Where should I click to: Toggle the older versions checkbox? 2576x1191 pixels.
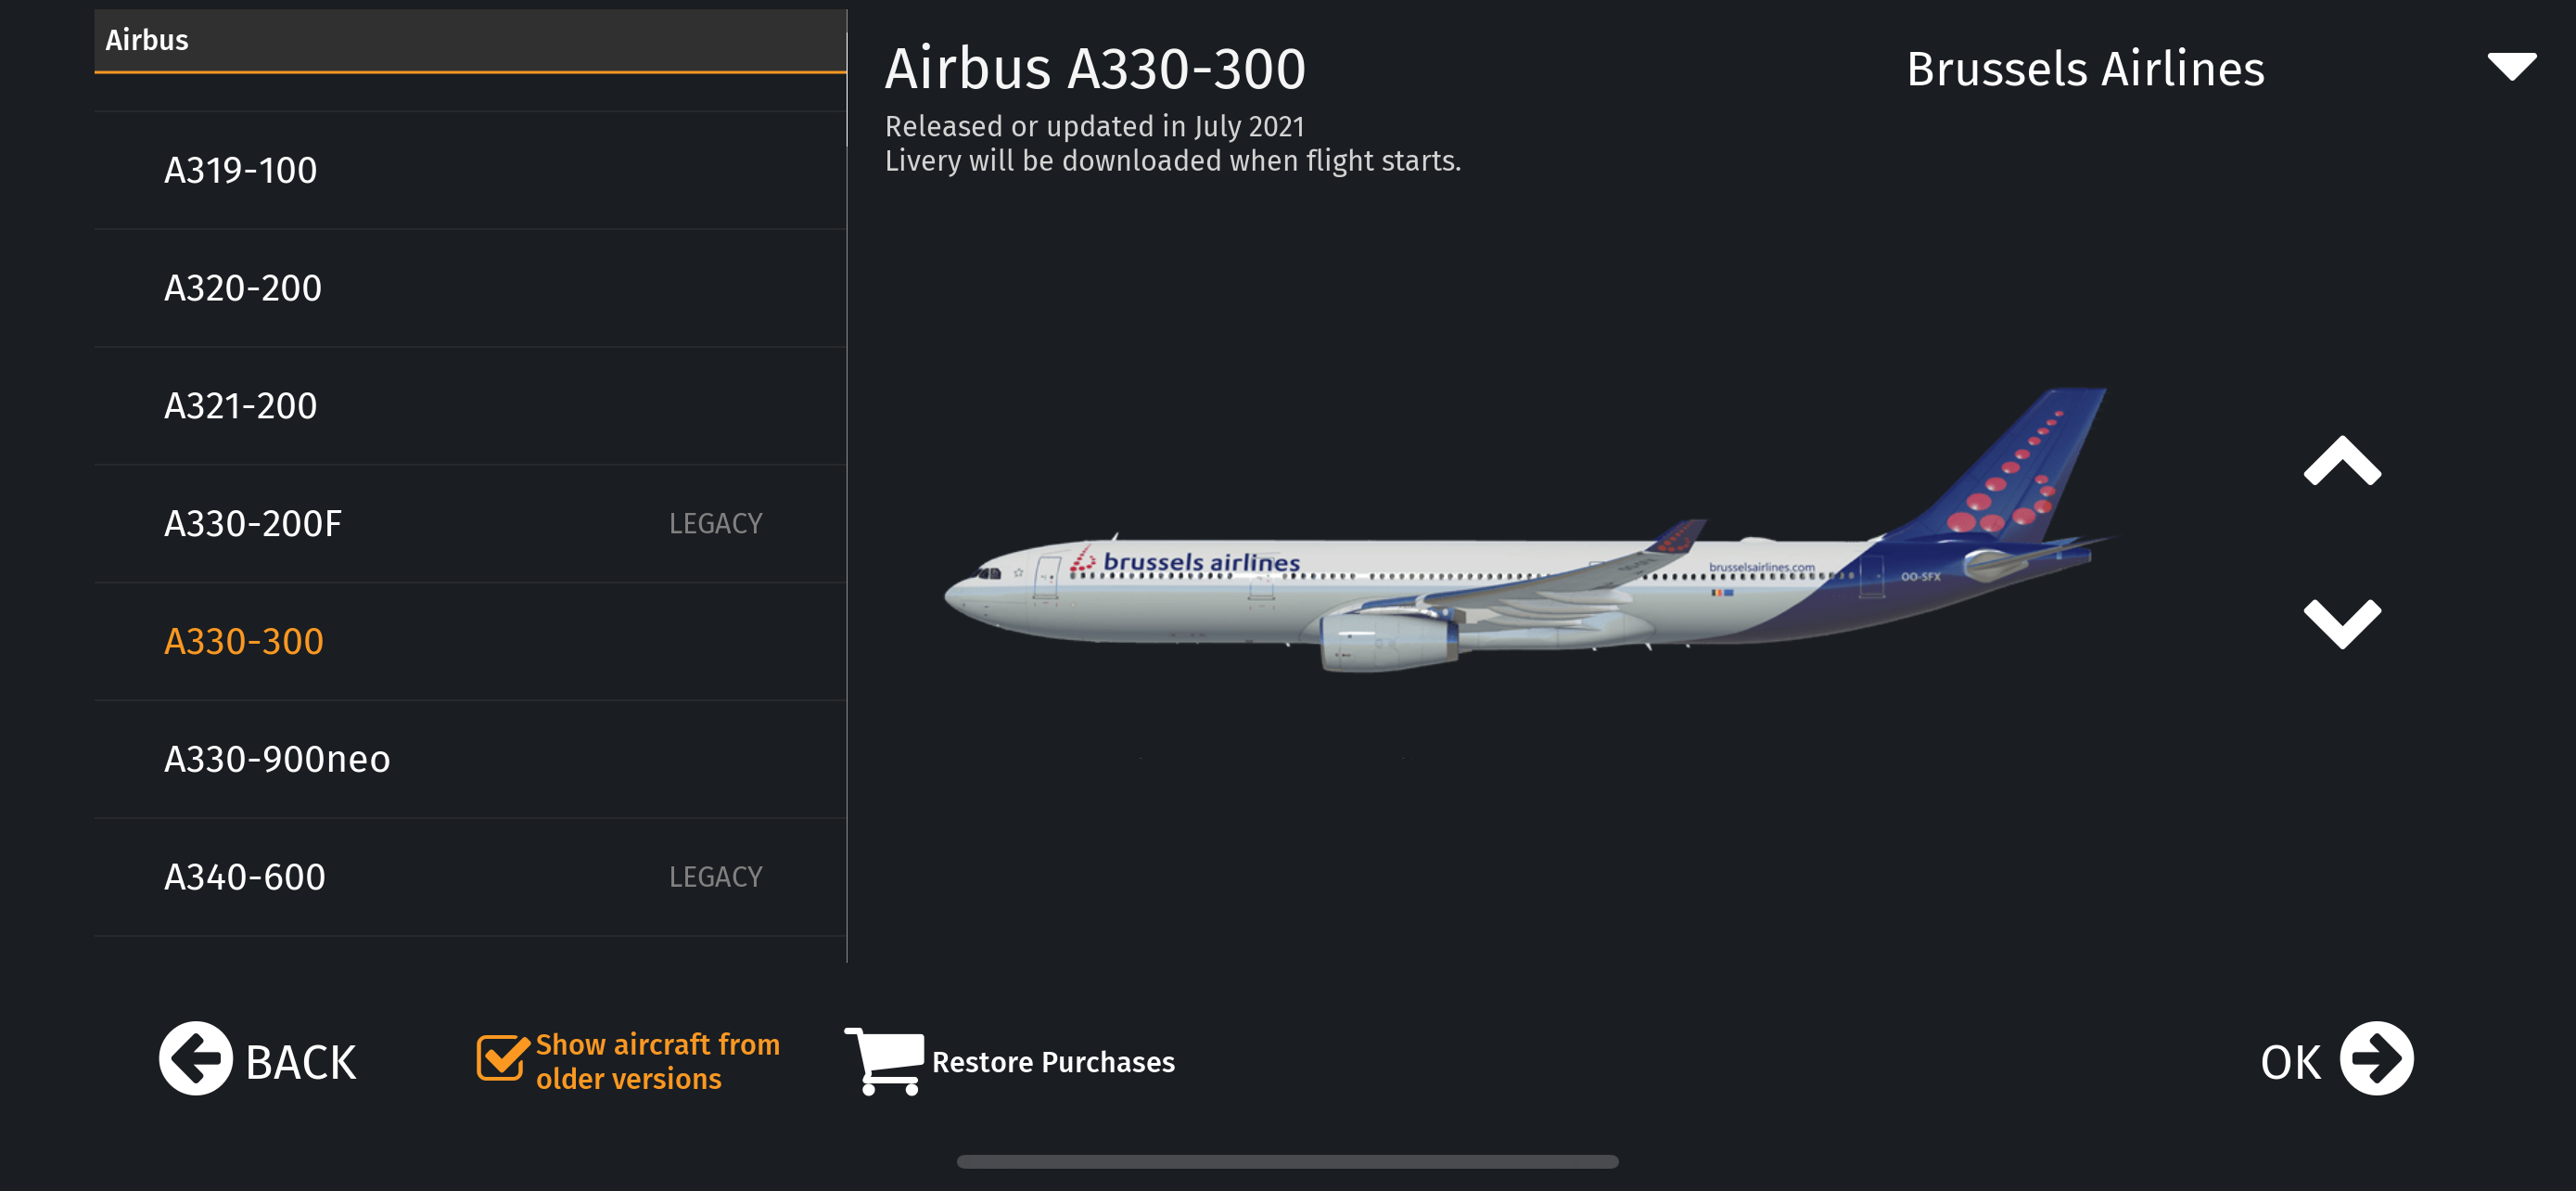coord(501,1059)
